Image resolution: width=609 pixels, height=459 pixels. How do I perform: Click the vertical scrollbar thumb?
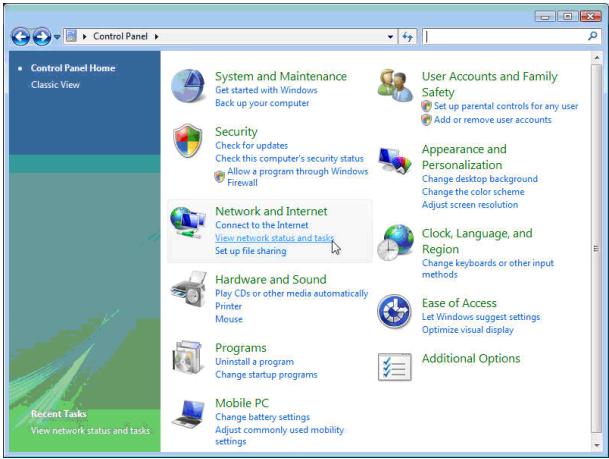tap(596, 249)
